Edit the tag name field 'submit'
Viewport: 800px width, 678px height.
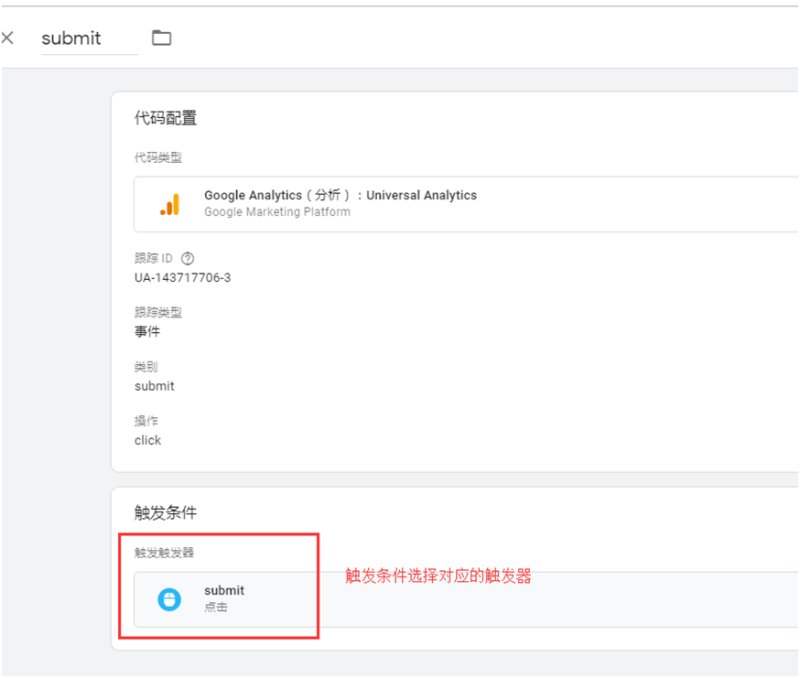[x=89, y=39]
